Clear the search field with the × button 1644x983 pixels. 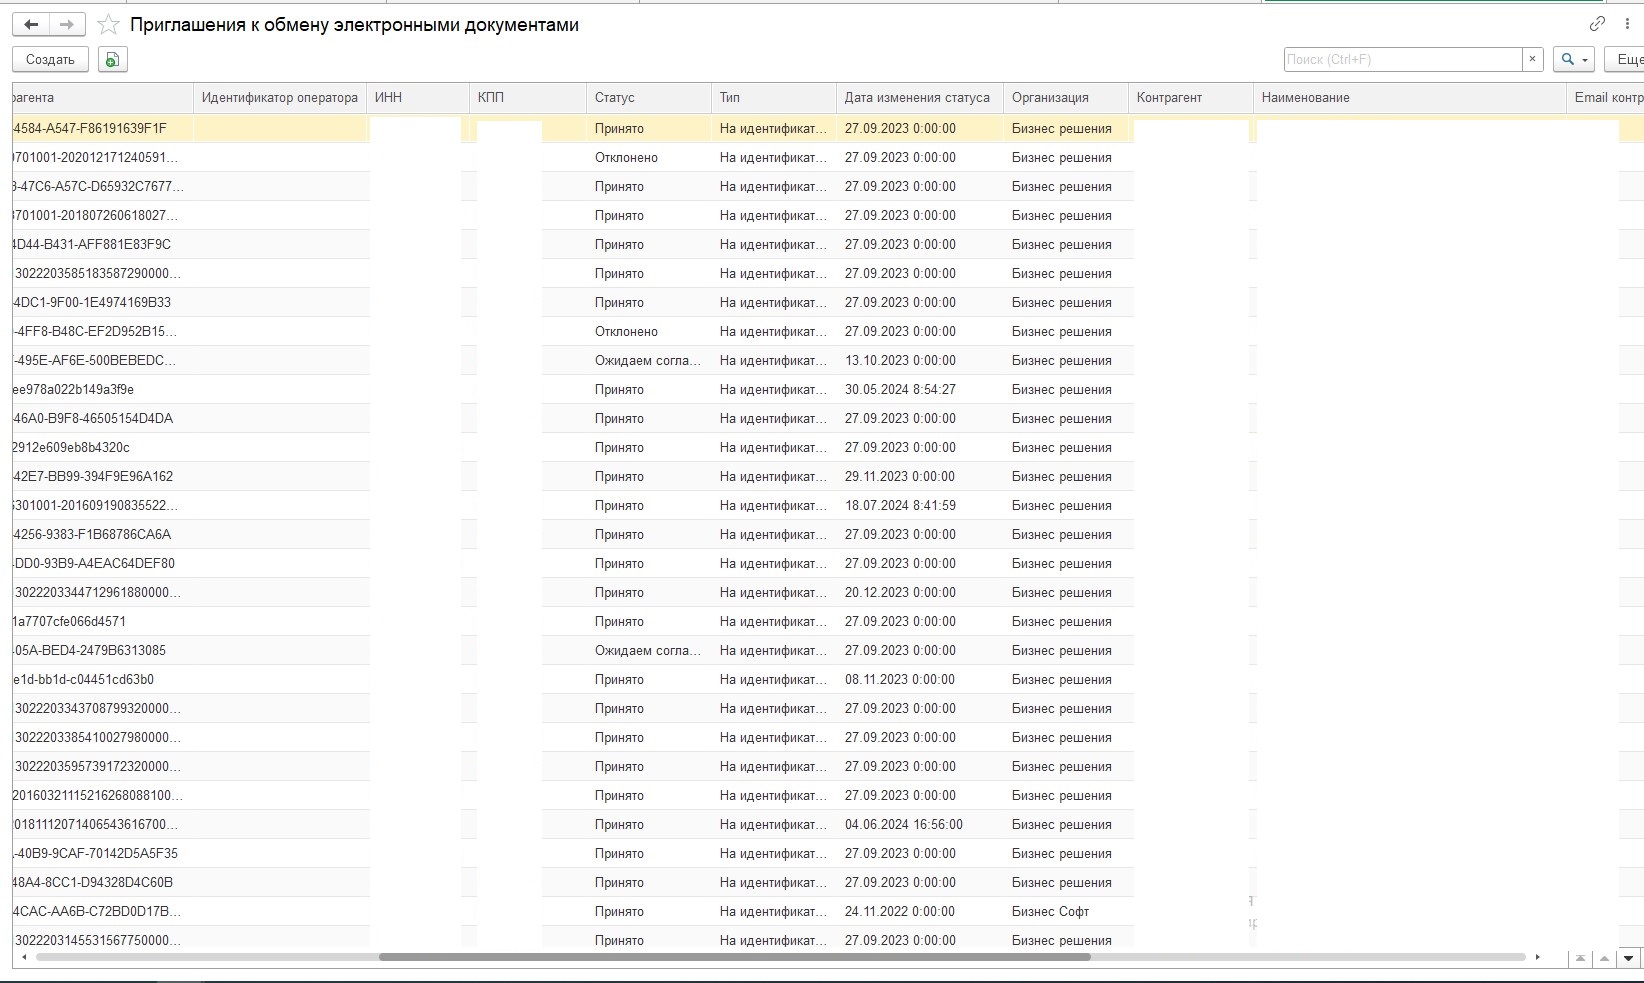coord(1532,60)
